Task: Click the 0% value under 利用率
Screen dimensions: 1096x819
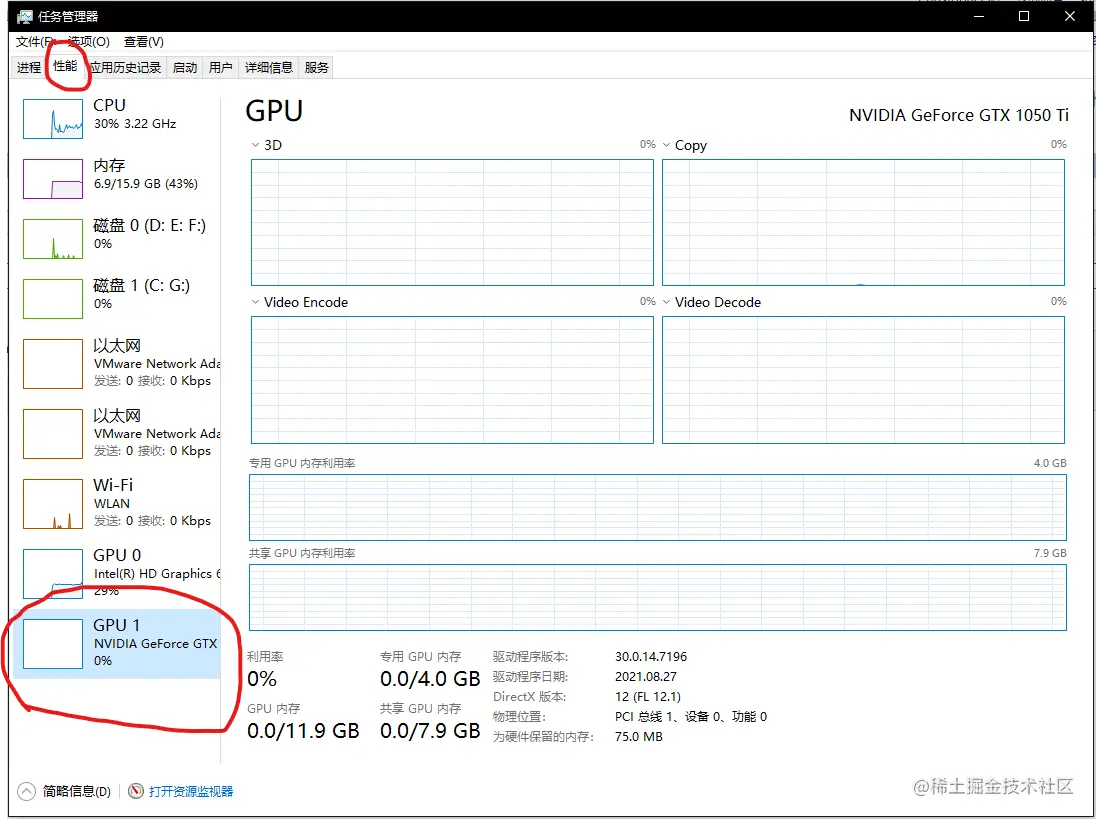Action: [262, 679]
